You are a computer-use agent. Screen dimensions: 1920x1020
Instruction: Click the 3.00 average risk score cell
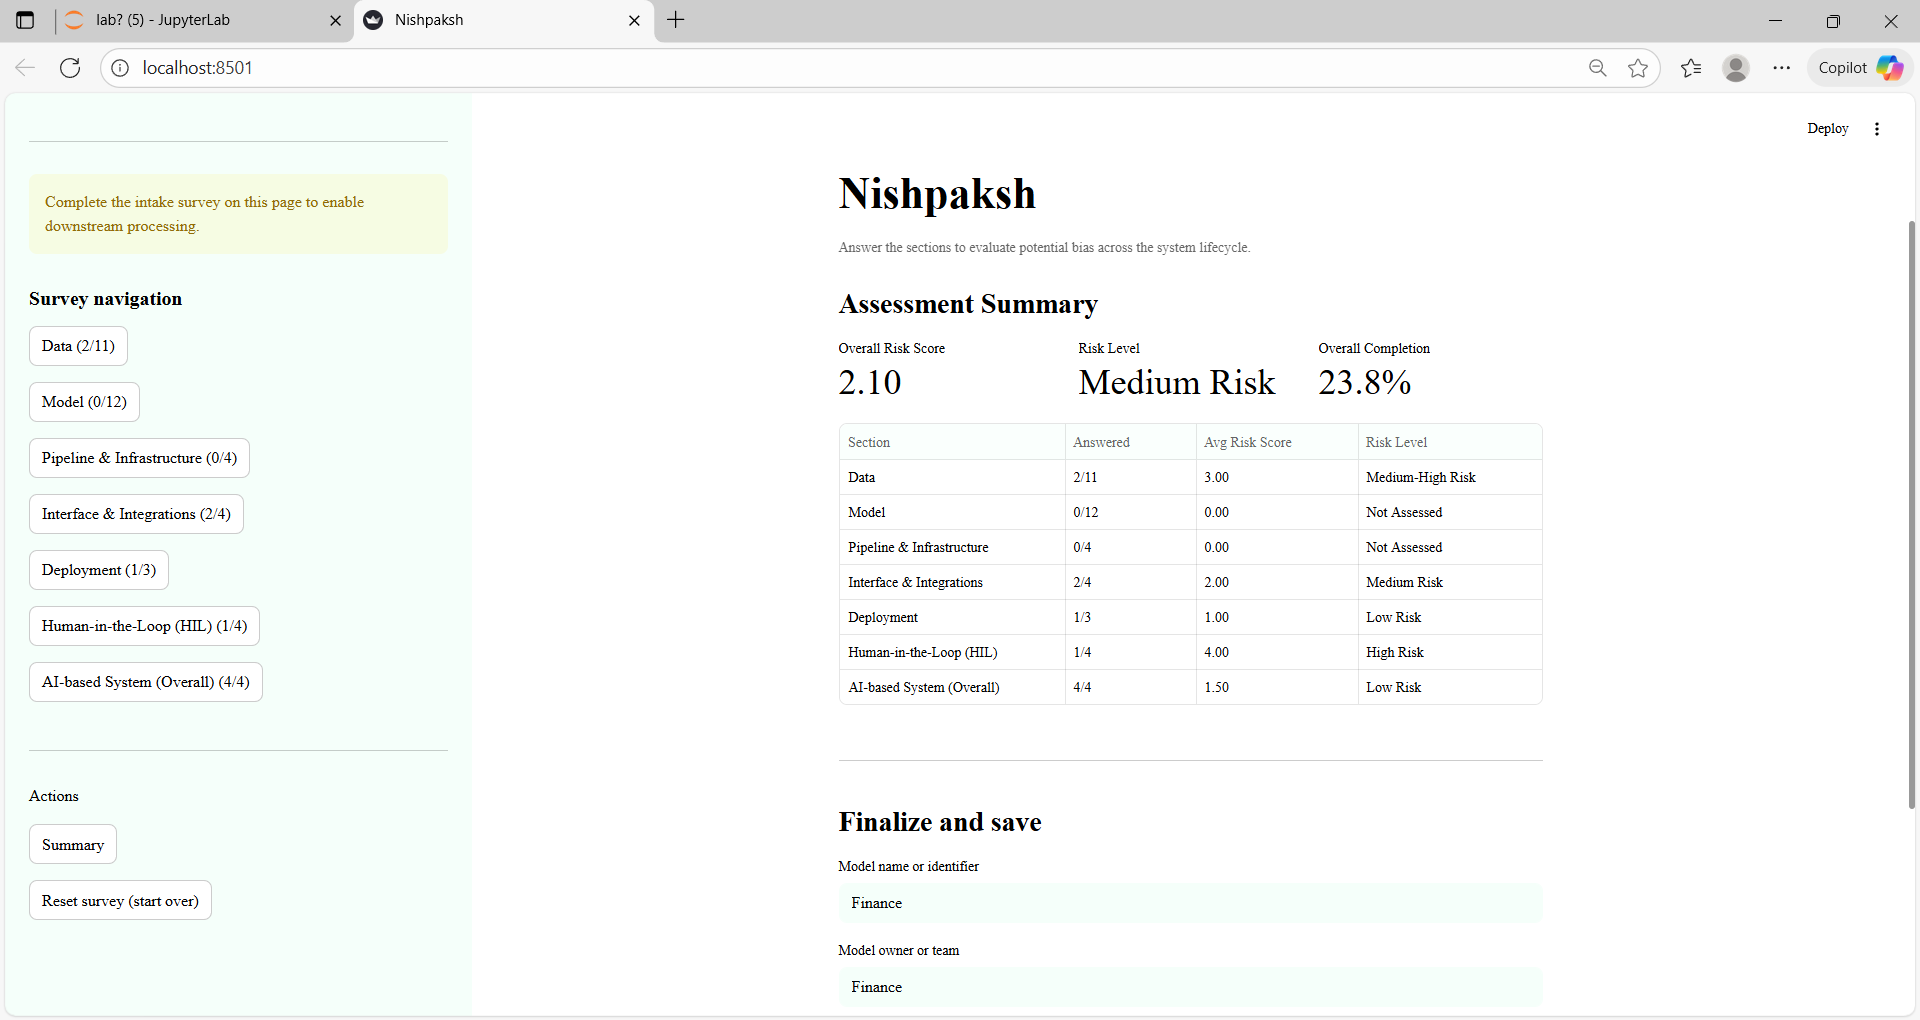pyautogui.click(x=1277, y=477)
